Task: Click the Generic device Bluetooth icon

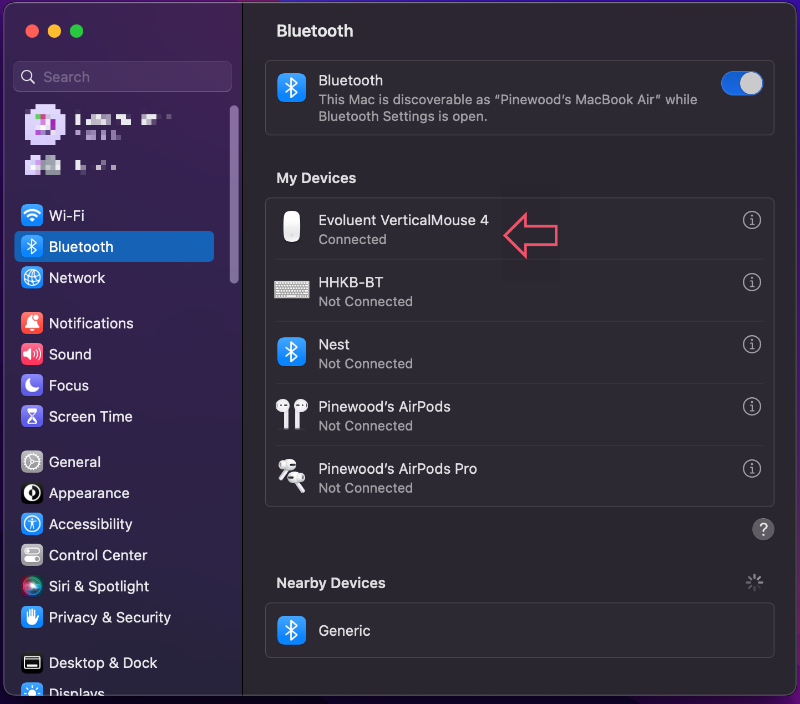Action: (291, 631)
